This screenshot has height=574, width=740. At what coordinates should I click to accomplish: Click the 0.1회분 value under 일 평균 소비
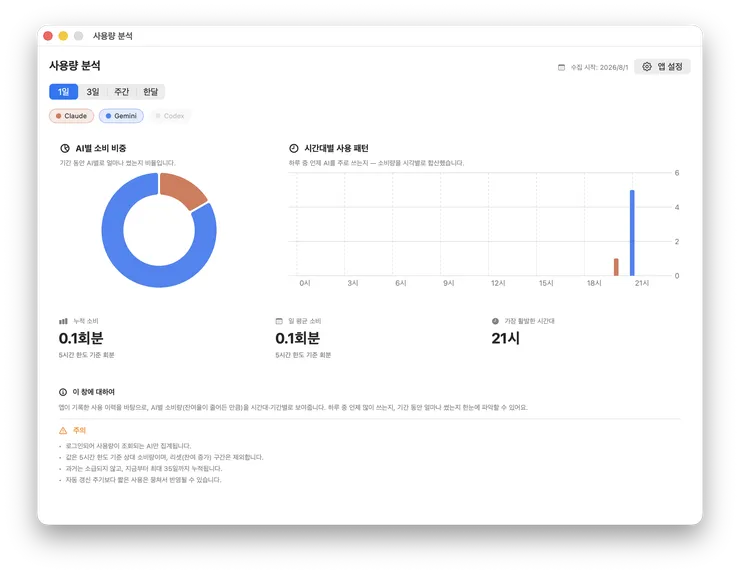coord(297,338)
